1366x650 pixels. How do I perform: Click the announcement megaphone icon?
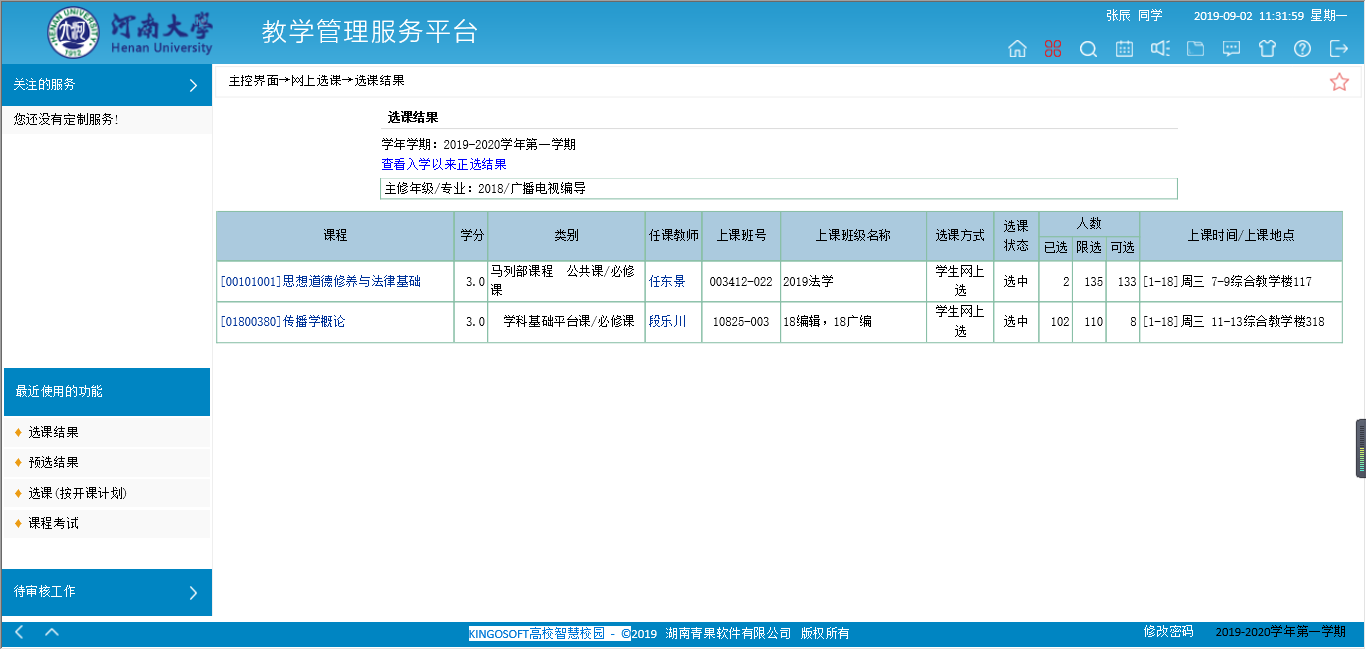click(x=1160, y=49)
